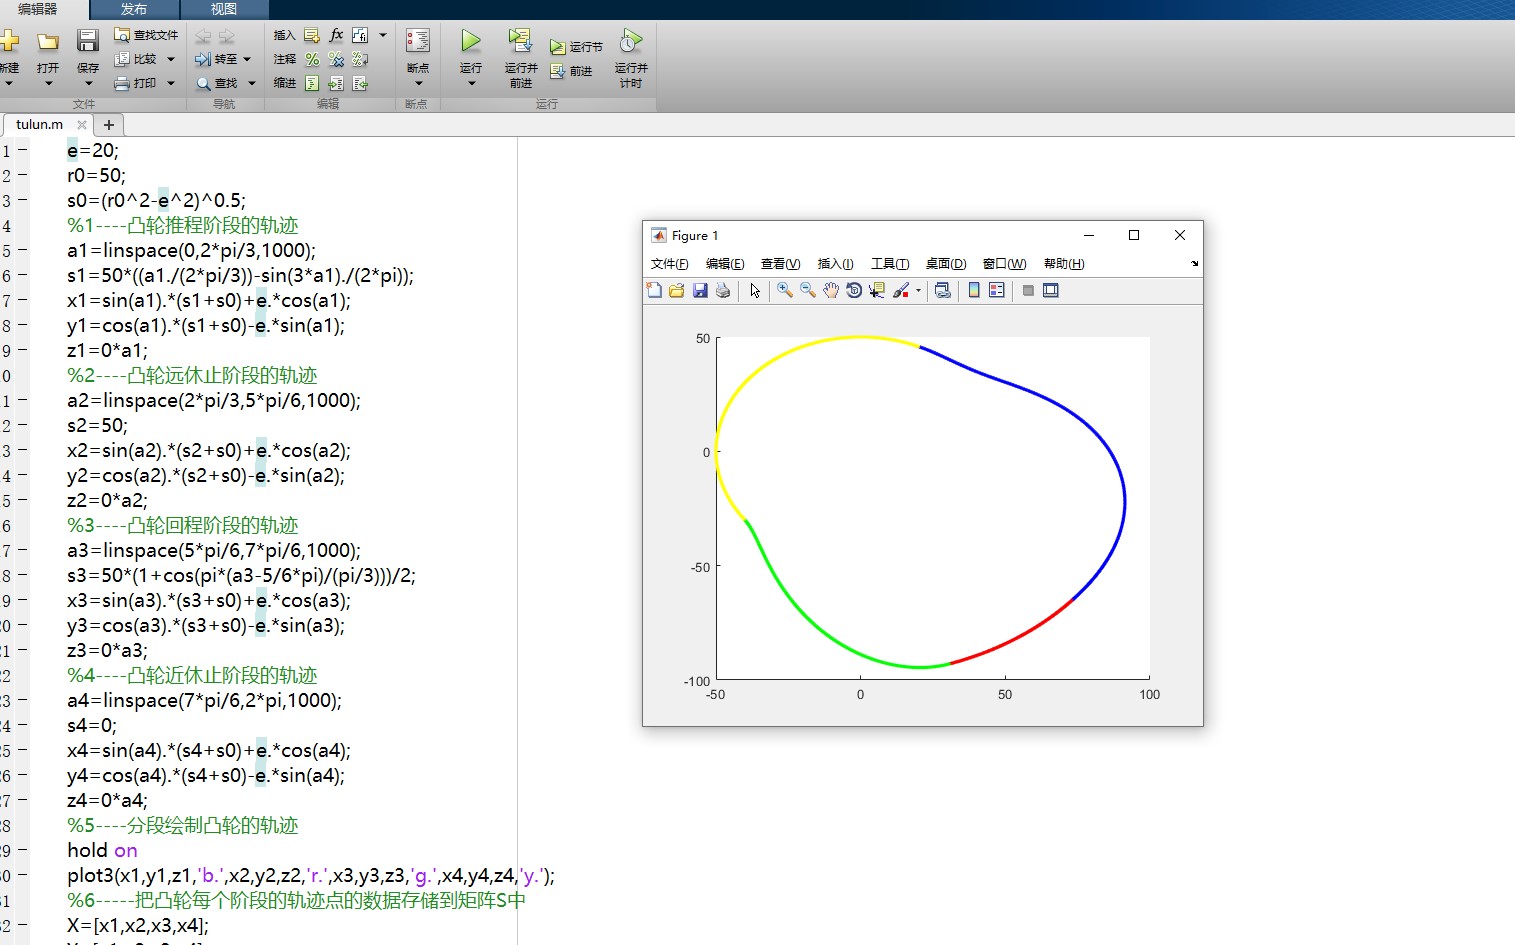Click the 前进 (Advance) button
The width and height of the screenshot is (1515, 945).
(571, 71)
